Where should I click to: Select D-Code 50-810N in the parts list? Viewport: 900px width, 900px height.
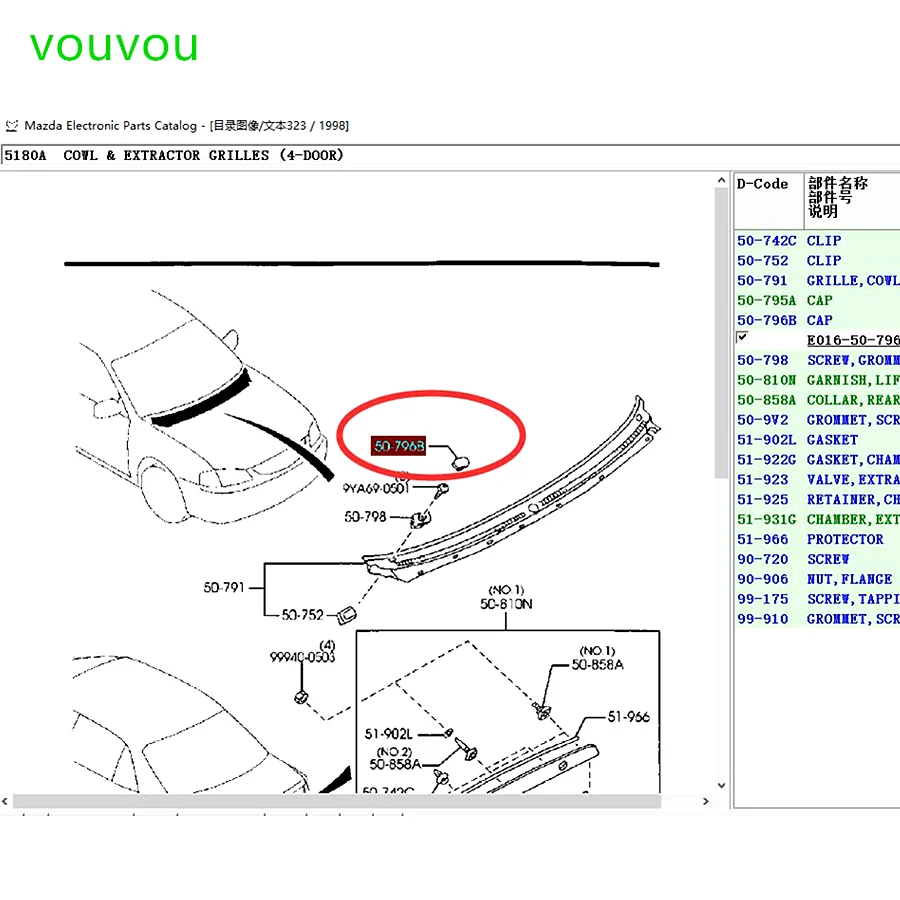766,381
